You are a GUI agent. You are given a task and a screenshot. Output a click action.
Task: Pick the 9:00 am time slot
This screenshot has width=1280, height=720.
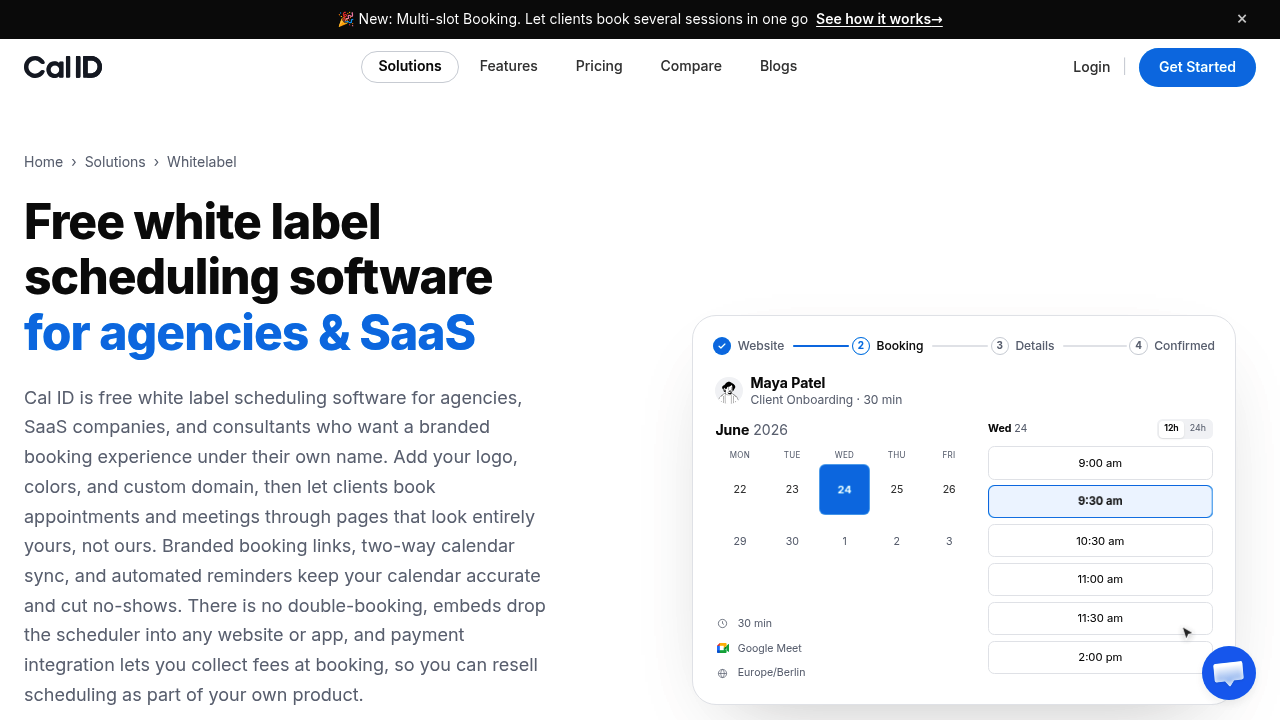pyautogui.click(x=1100, y=463)
